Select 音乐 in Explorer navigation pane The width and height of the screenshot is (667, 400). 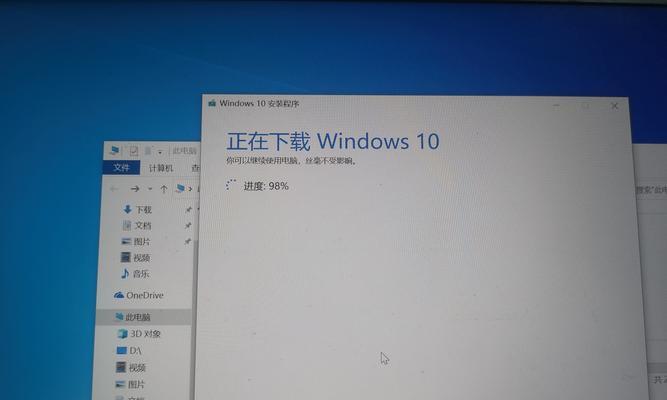(x=135, y=274)
